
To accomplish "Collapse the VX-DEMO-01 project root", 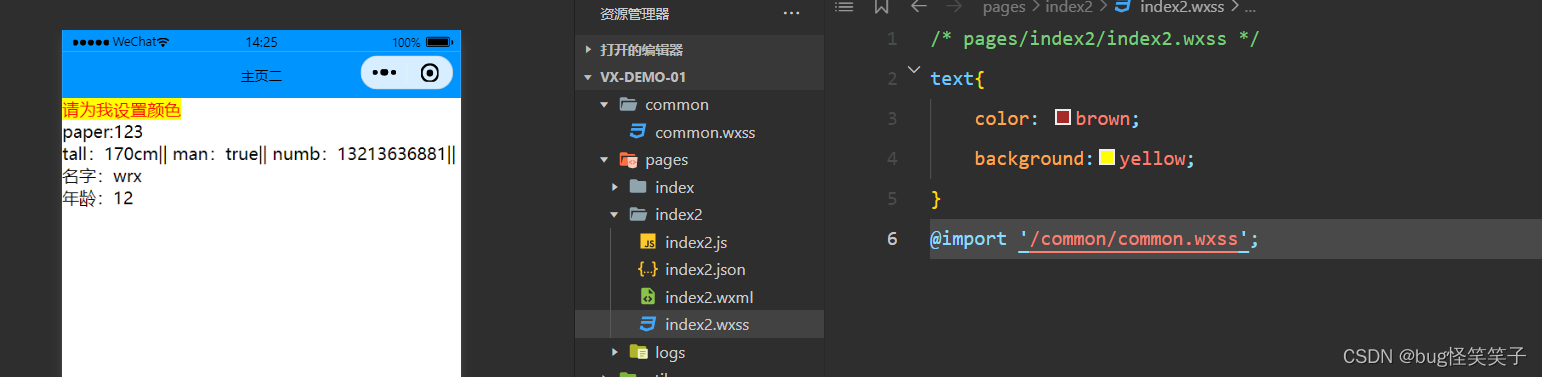I will 588,77.
